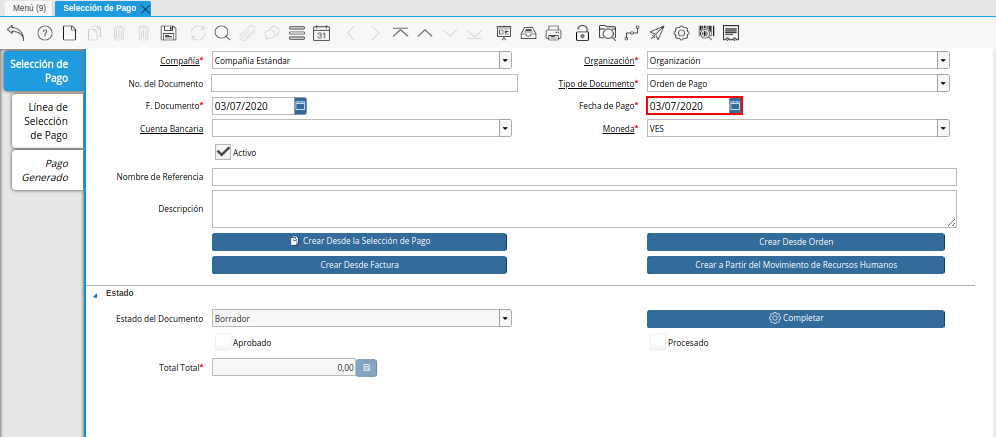
Task: Open the magnifier search icon
Action: click(222, 33)
